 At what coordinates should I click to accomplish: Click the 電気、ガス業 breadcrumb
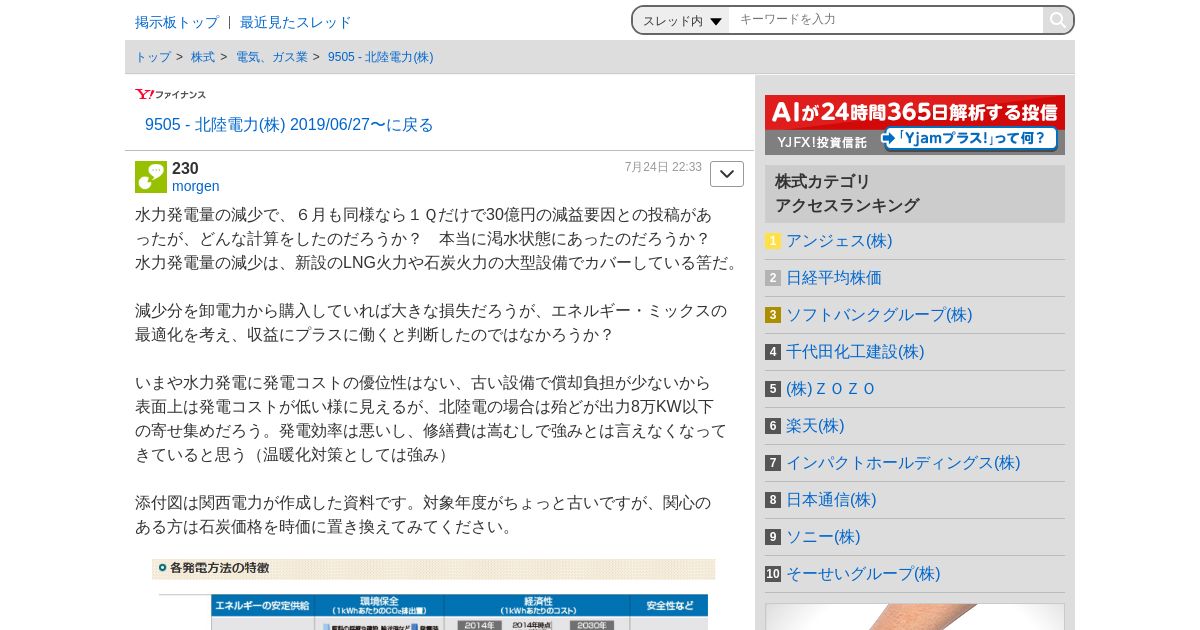click(272, 57)
